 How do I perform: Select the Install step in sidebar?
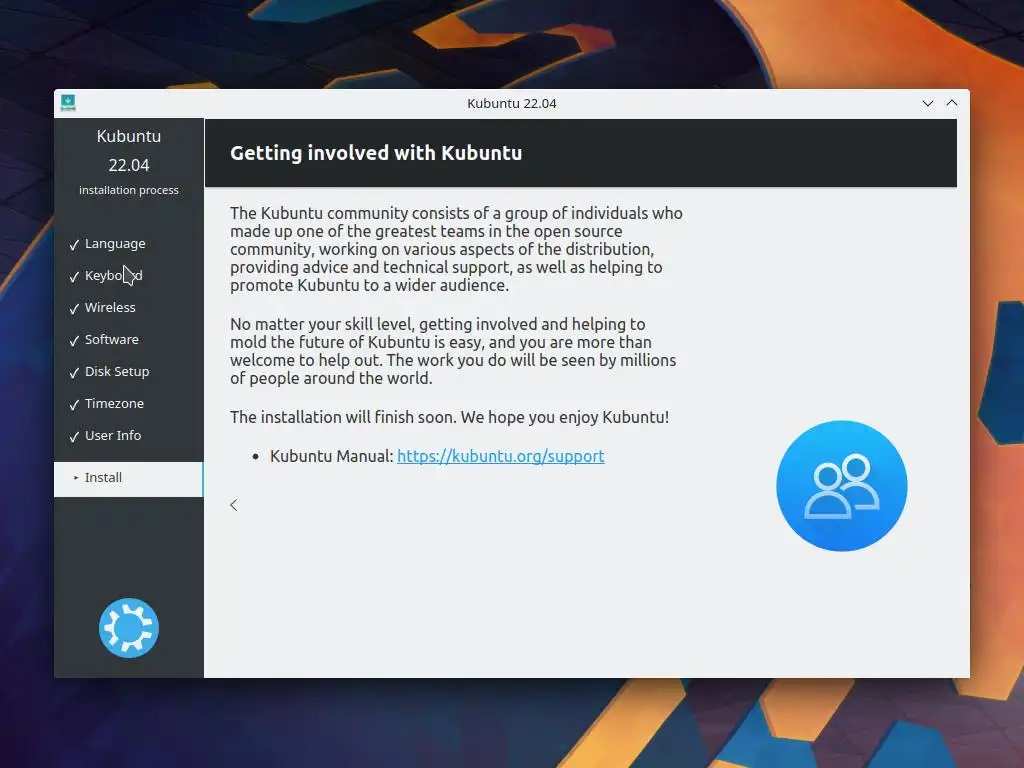[x=129, y=479]
